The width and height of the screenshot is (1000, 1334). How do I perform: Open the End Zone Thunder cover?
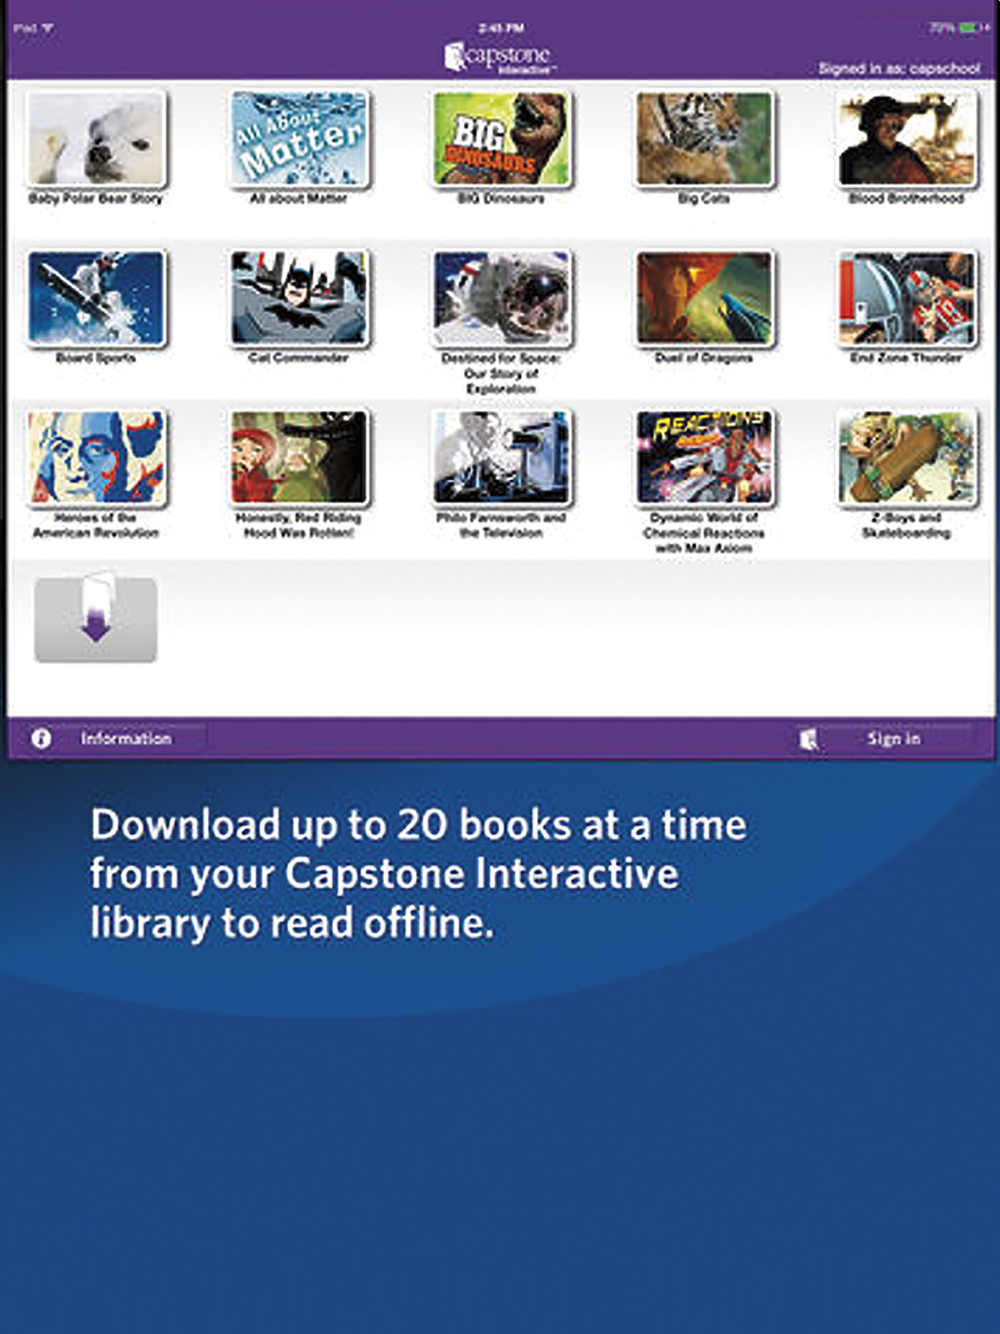pos(907,298)
